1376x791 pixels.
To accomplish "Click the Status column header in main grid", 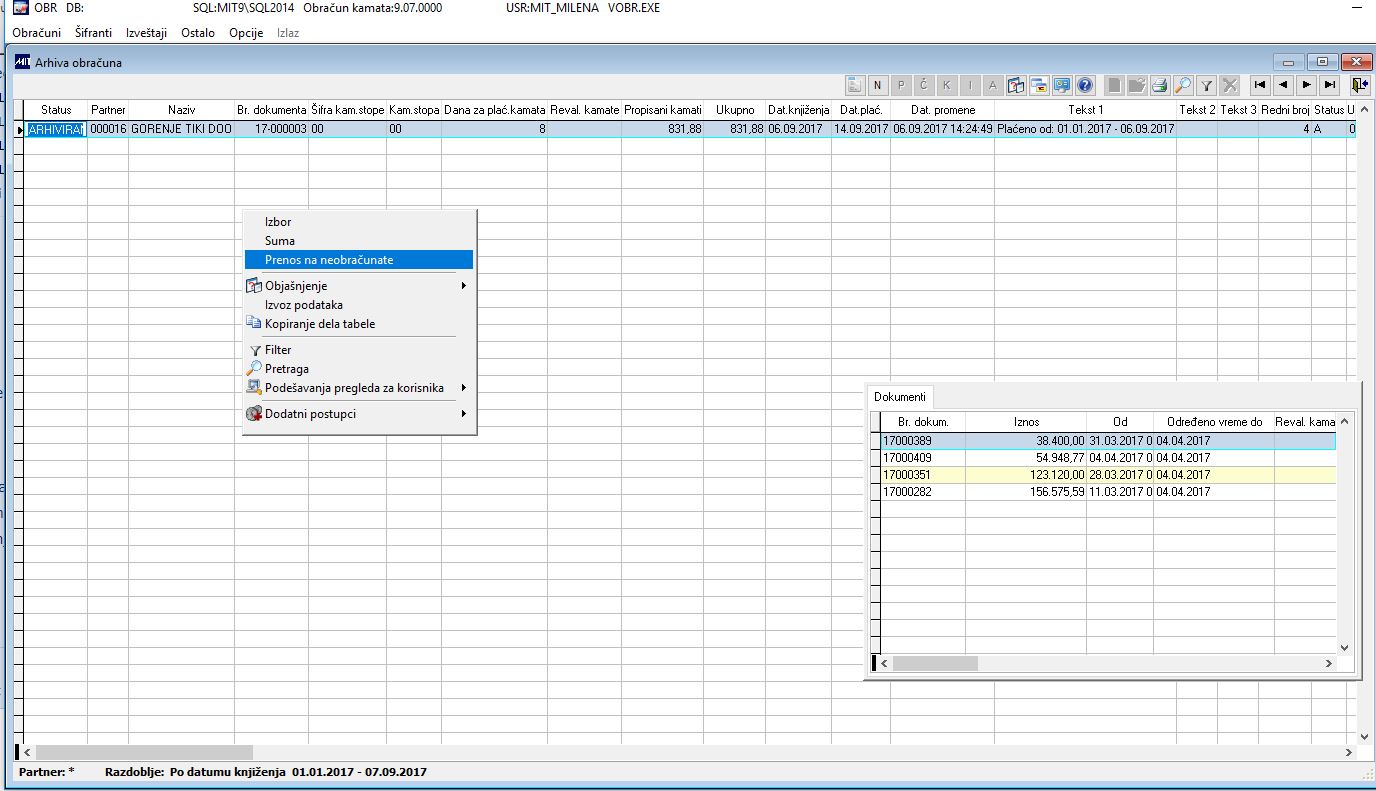I will tap(56, 110).
